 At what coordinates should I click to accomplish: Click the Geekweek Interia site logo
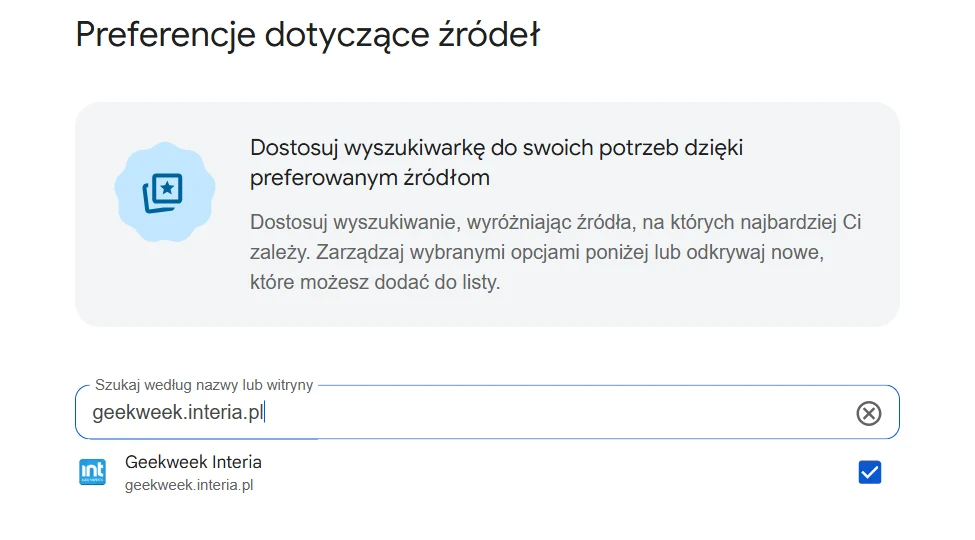[x=93, y=472]
